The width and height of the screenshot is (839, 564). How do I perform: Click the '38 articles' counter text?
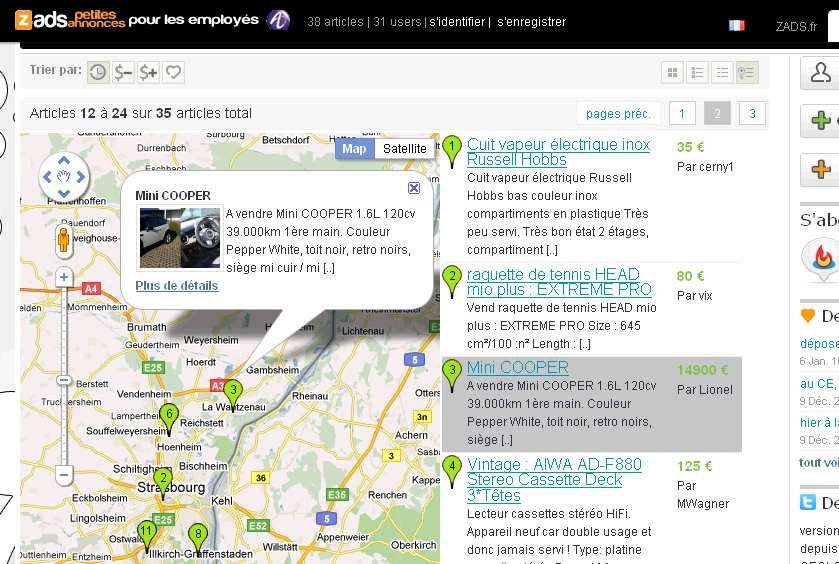click(335, 22)
